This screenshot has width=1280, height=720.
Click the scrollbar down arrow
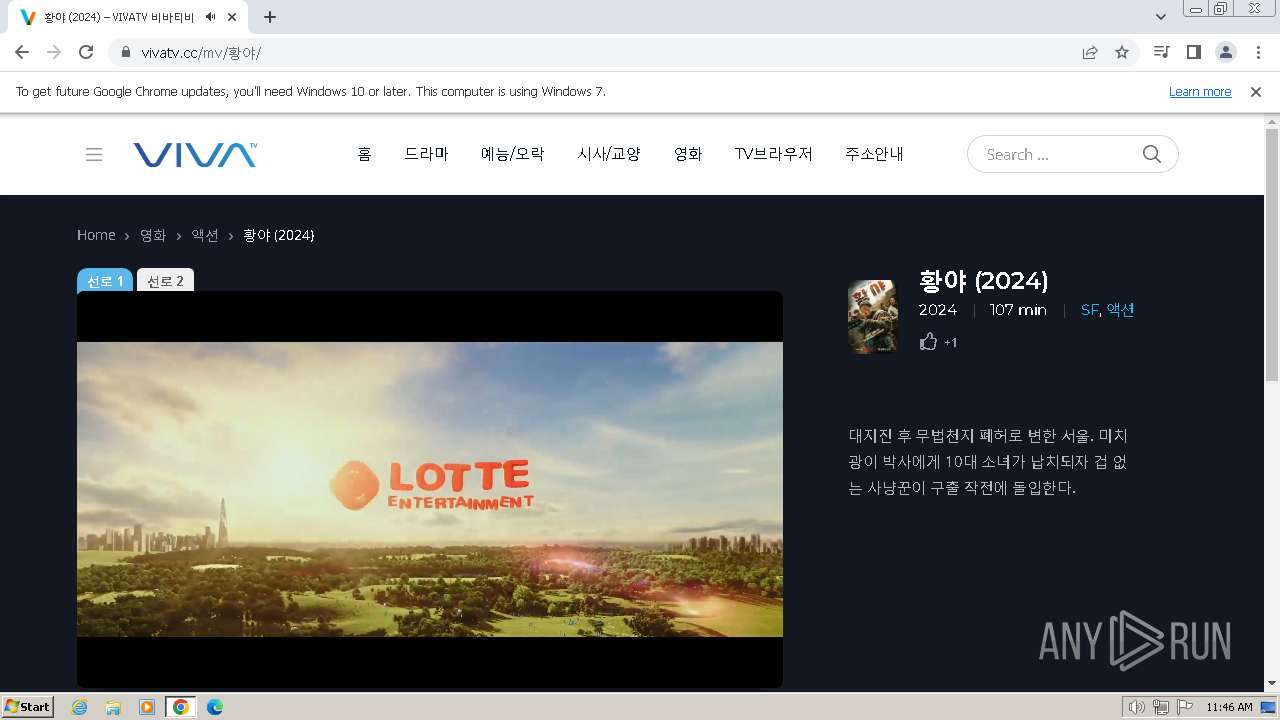(x=1272, y=683)
